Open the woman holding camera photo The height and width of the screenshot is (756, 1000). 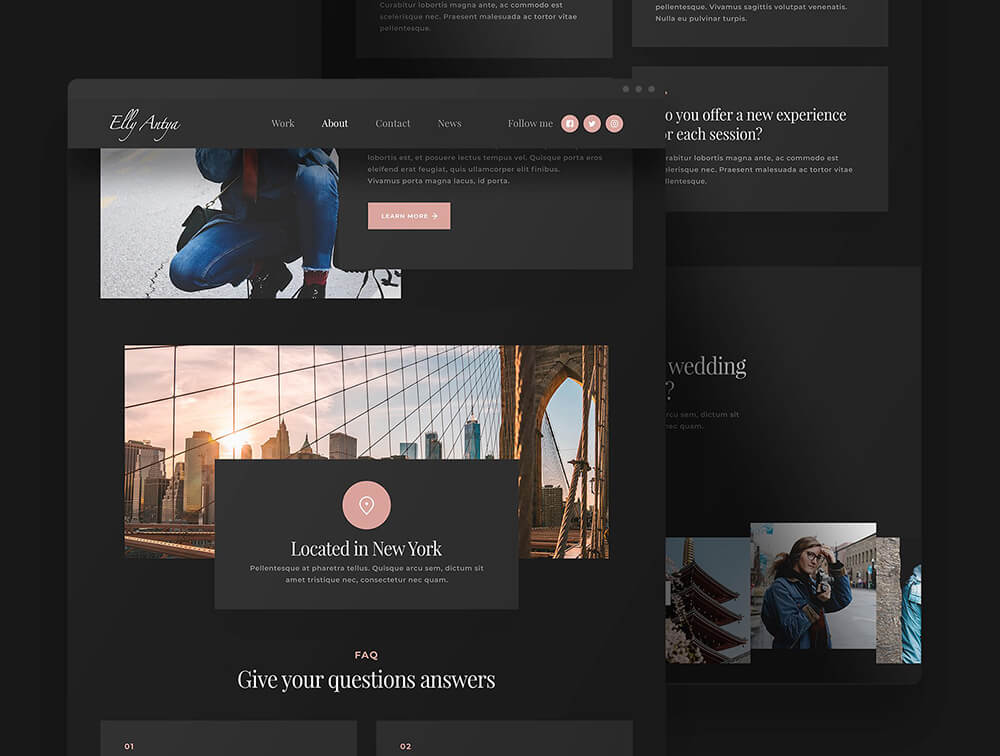click(812, 590)
